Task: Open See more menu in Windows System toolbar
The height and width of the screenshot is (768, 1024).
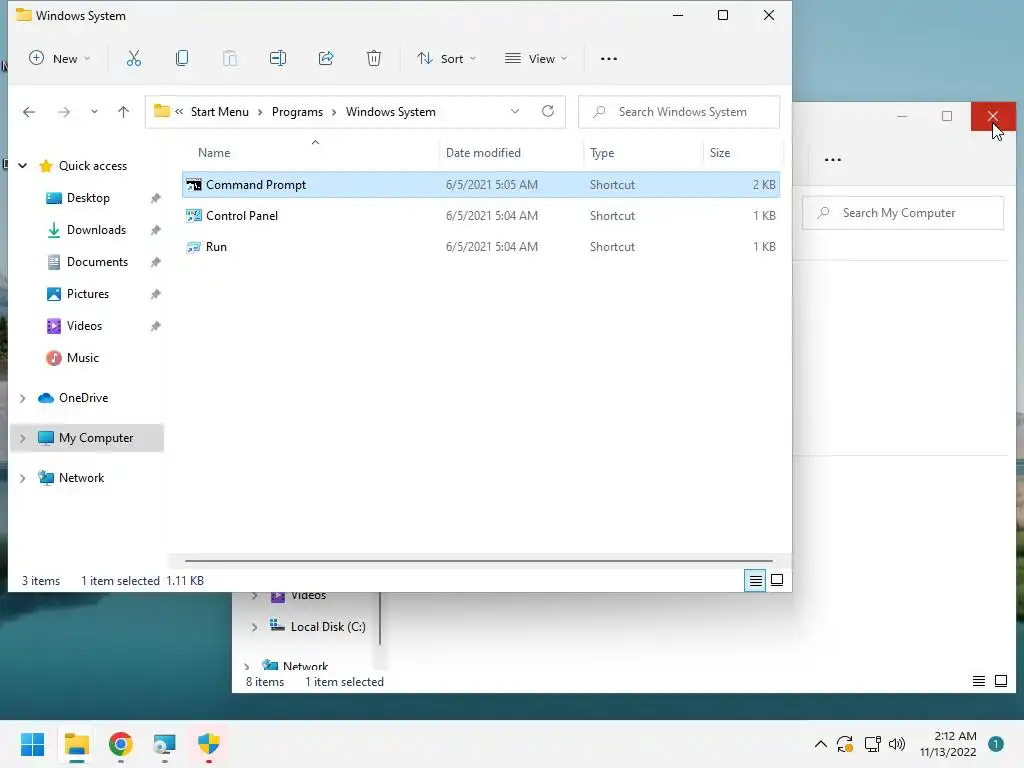Action: (x=609, y=59)
